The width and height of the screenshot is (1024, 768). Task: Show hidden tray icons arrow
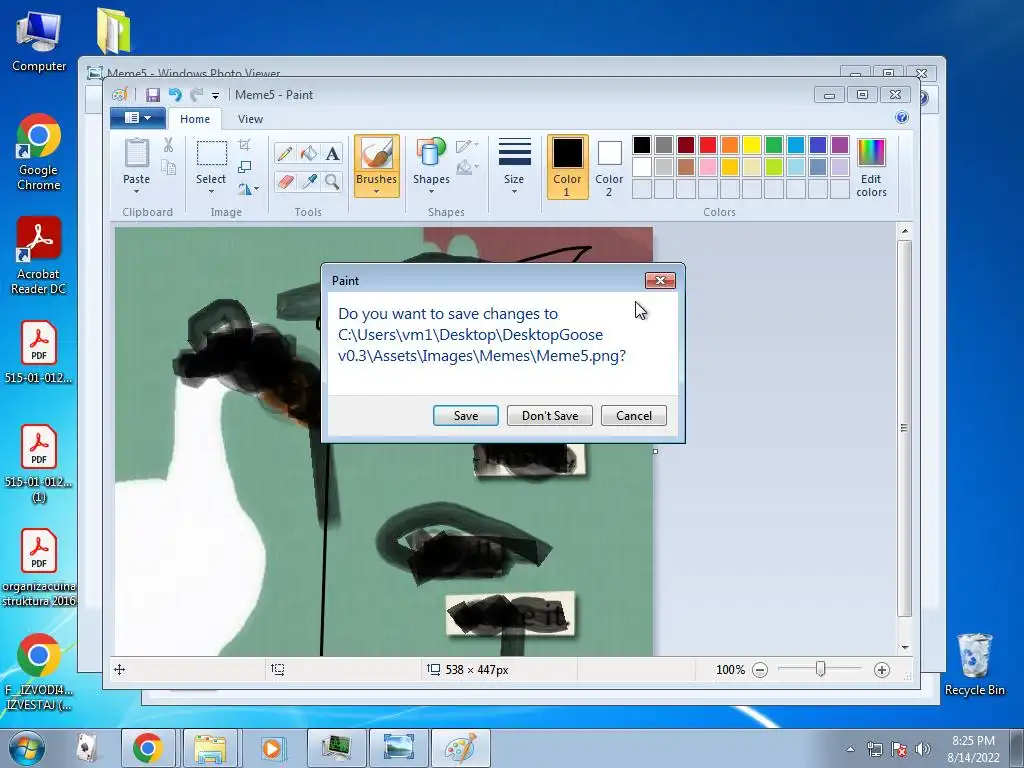(x=850, y=749)
